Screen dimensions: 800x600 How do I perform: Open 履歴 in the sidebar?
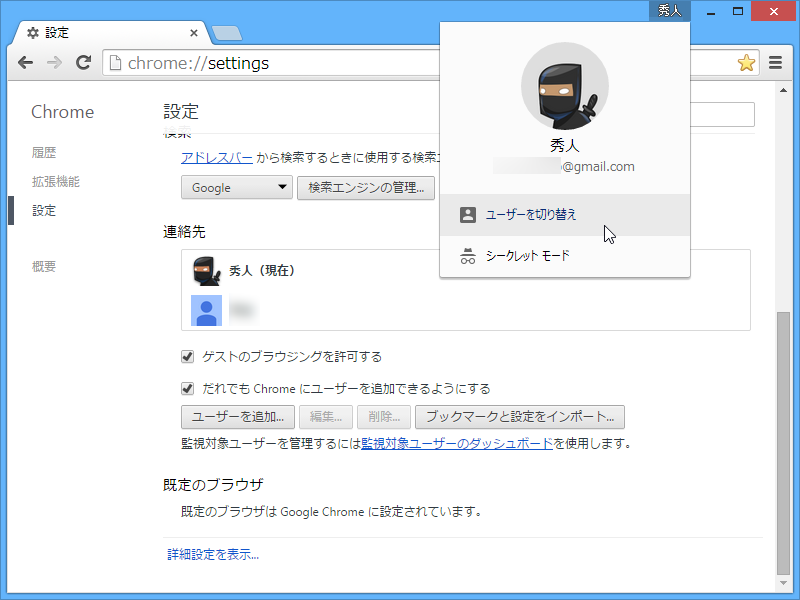pyautogui.click(x=44, y=153)
